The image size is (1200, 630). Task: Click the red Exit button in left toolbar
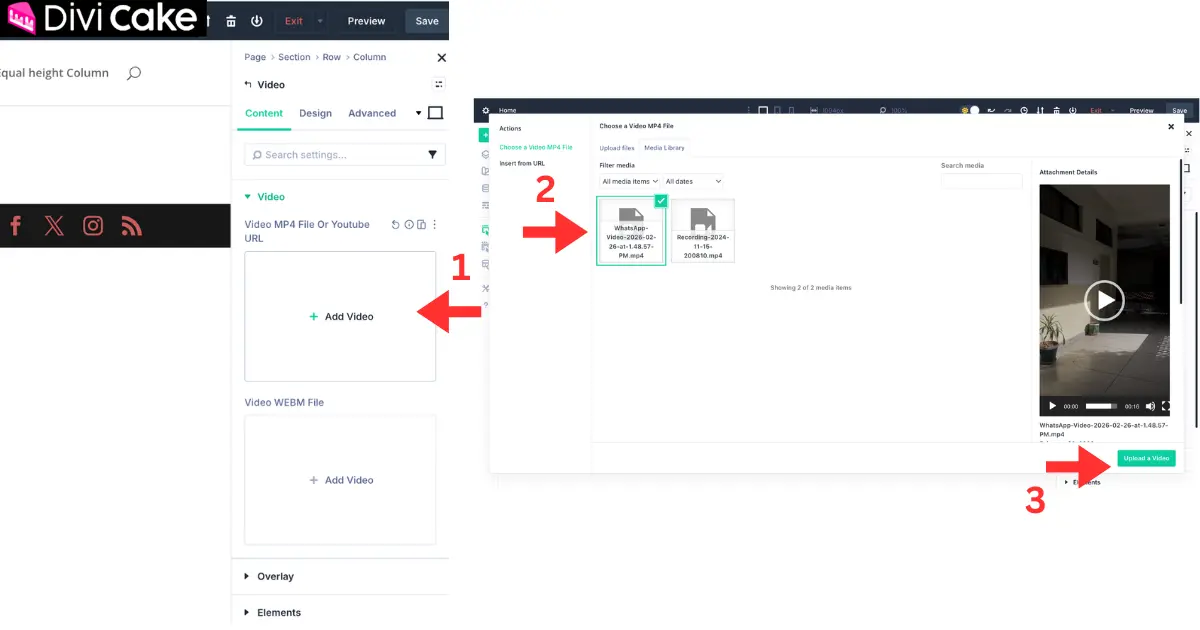pos(293,21)
